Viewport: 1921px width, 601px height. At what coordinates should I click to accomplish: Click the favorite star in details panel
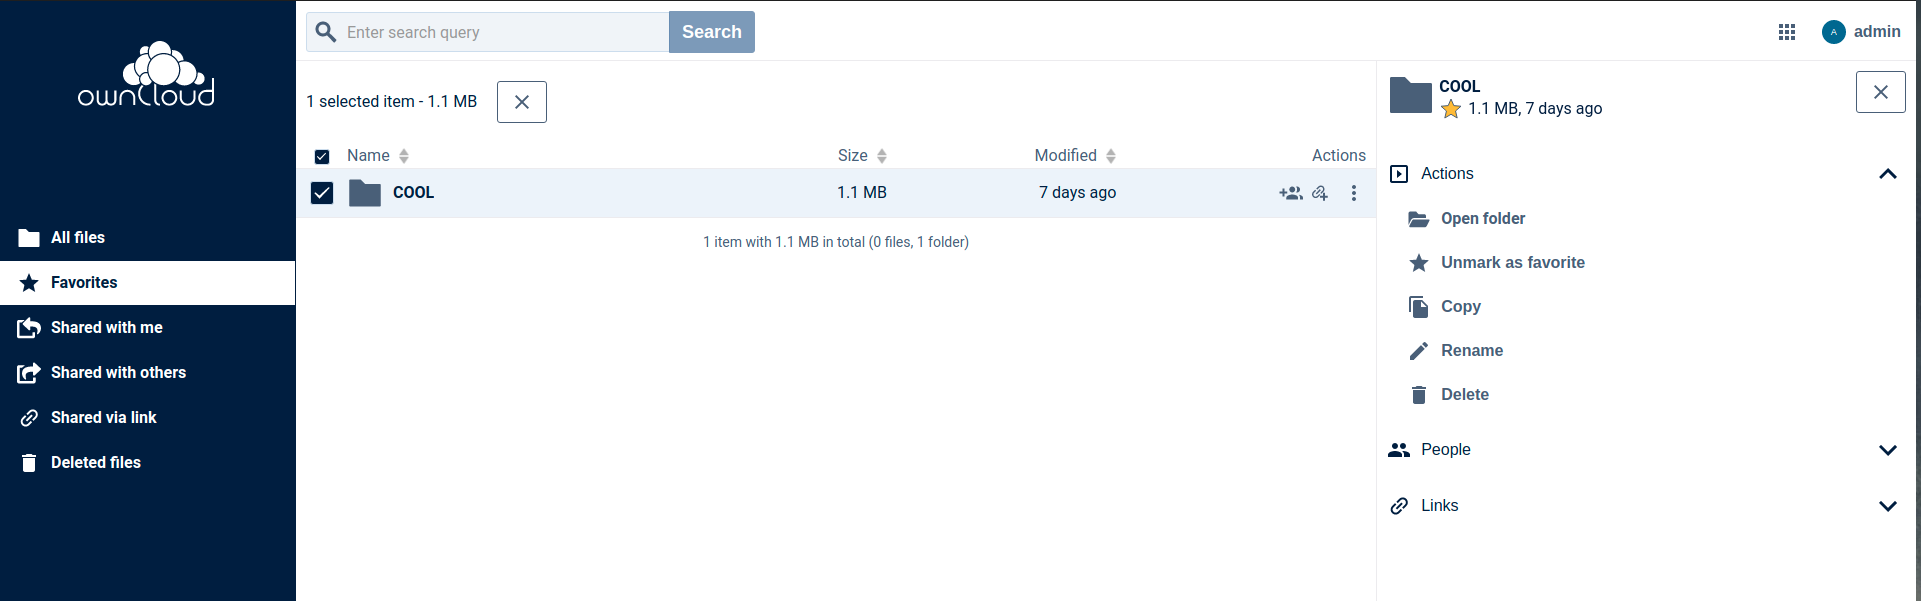[1451, 109]
